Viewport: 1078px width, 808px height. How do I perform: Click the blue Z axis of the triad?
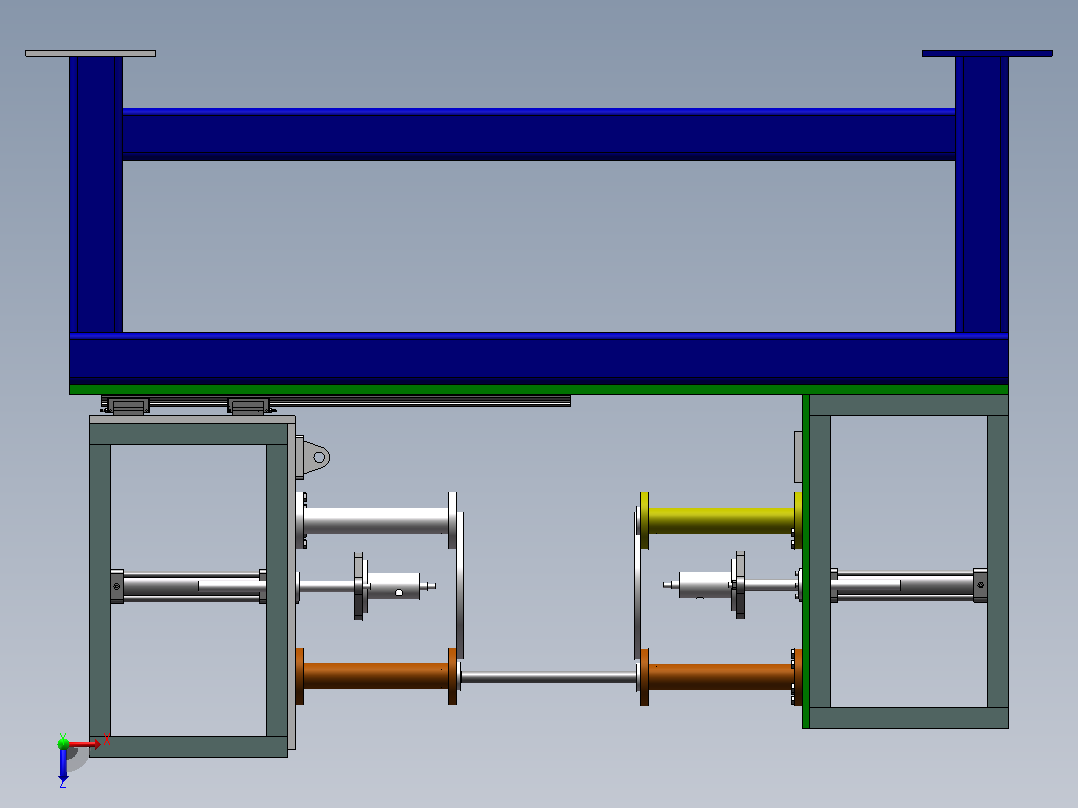[63, 764]
